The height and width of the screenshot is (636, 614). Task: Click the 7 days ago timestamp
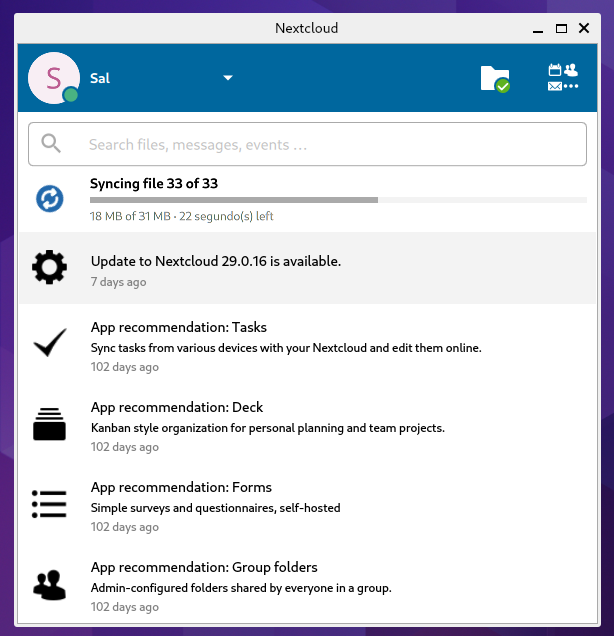pyautogui.click(x=118, y=281)
